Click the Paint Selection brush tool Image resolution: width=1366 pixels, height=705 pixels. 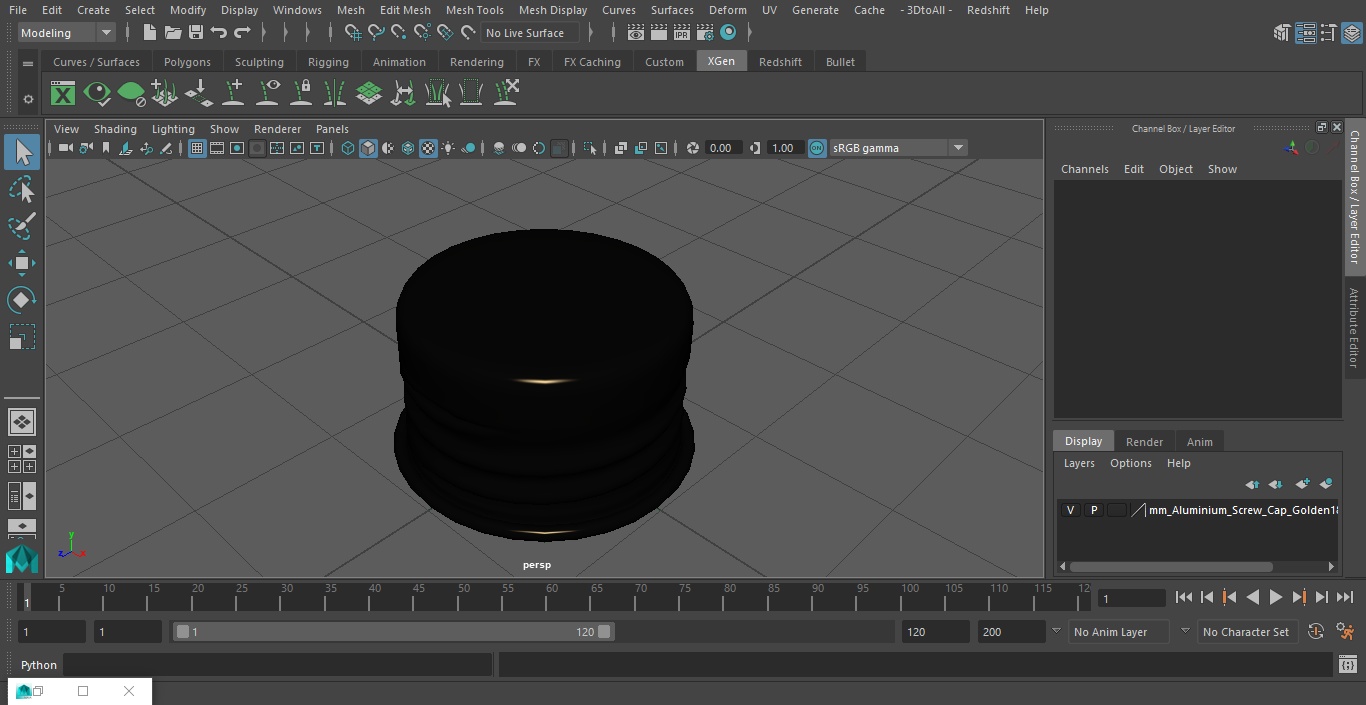22,227
